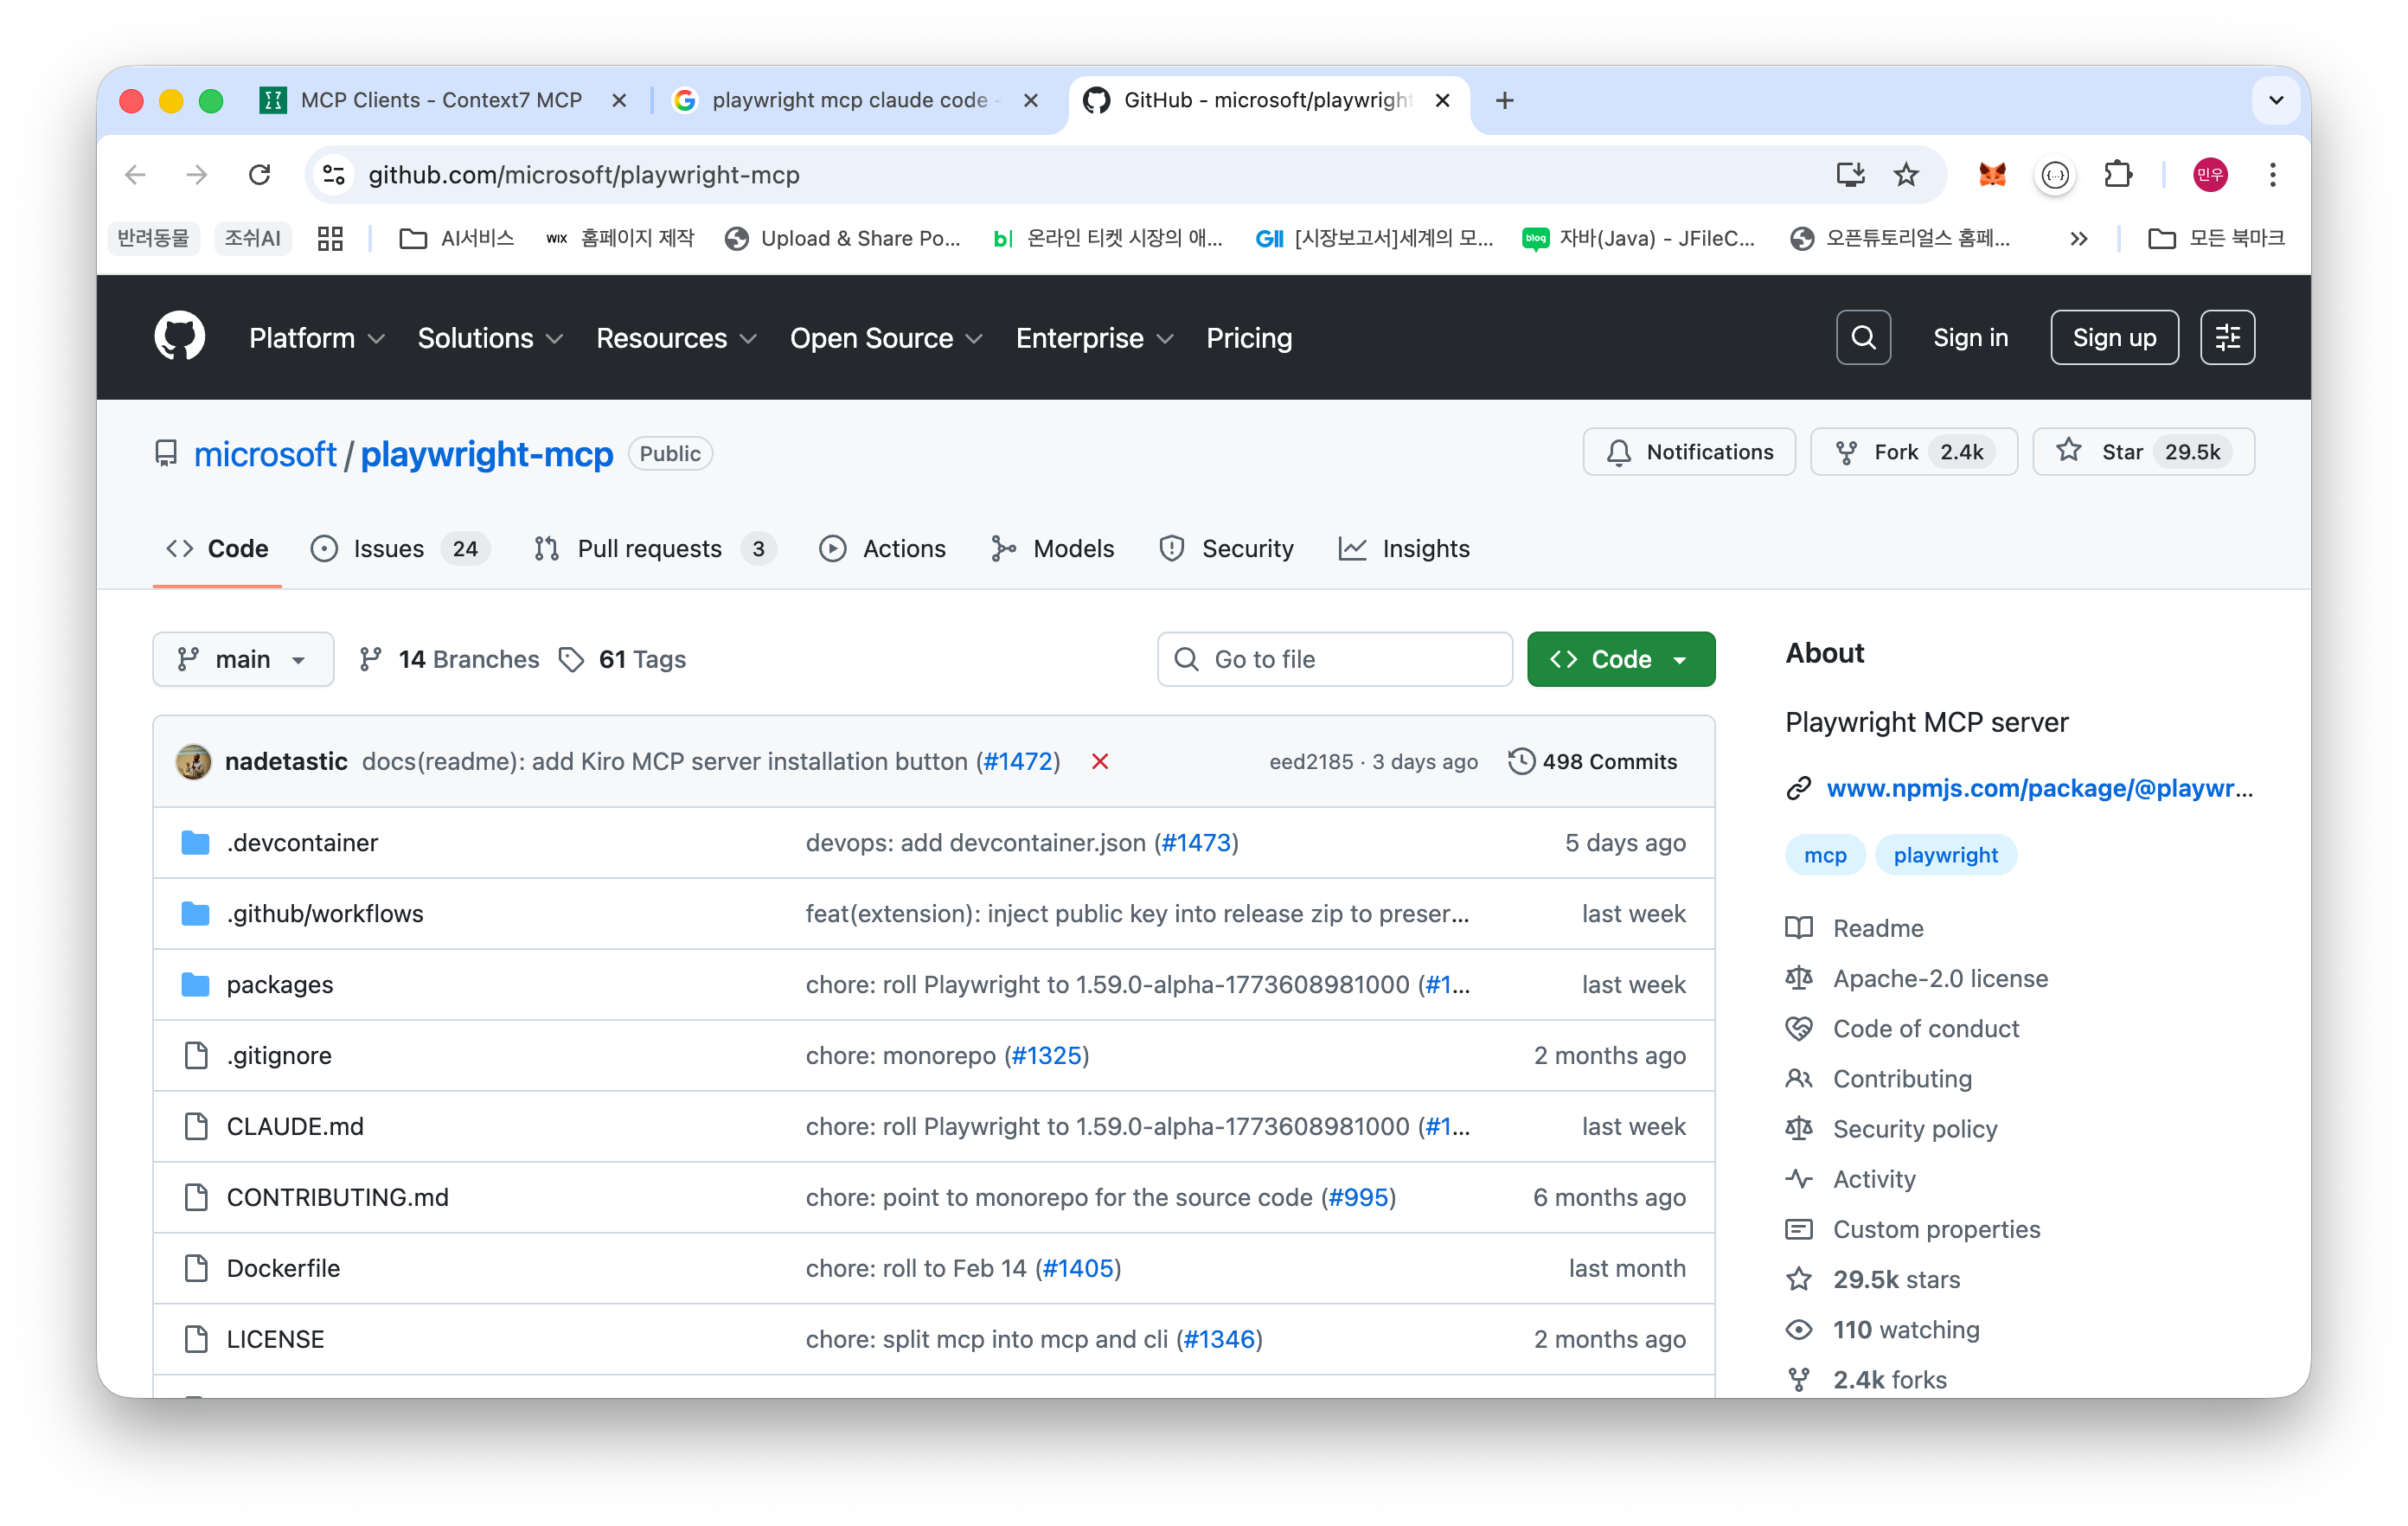Image resolution: width=2408 pixels, height=1526 pixels.
Task: Open a new browser tab
Action: click(x=1504, y=100)
